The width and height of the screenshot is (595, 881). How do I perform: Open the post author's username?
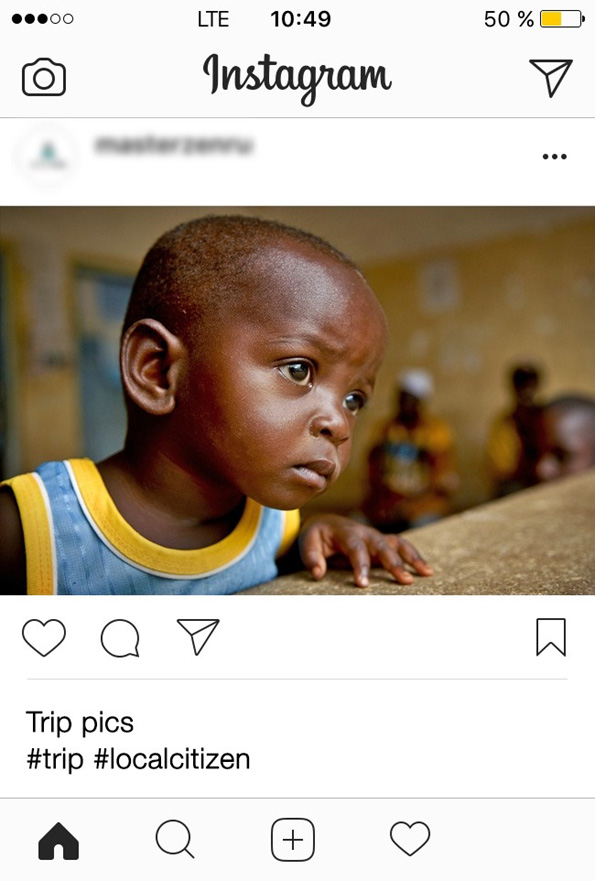coord(174,145)
